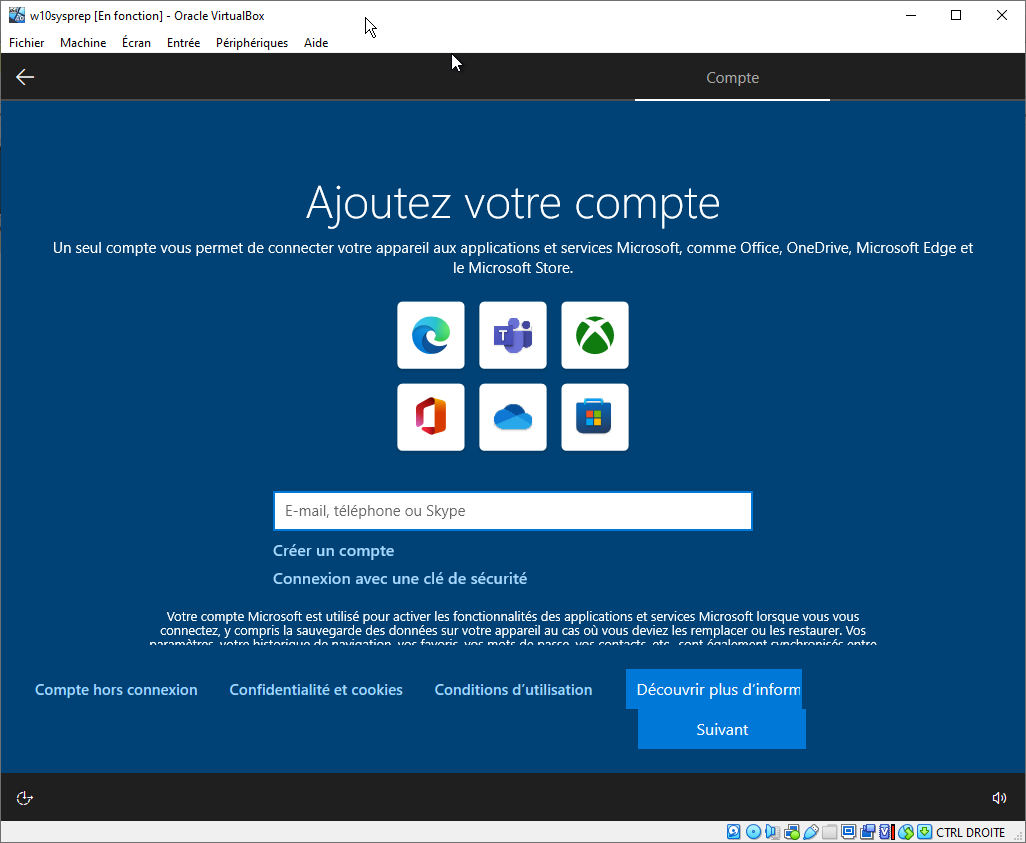Click the Microsoft Teams app tile
Screen dimensions: 1026x843
tap(513, 335)
